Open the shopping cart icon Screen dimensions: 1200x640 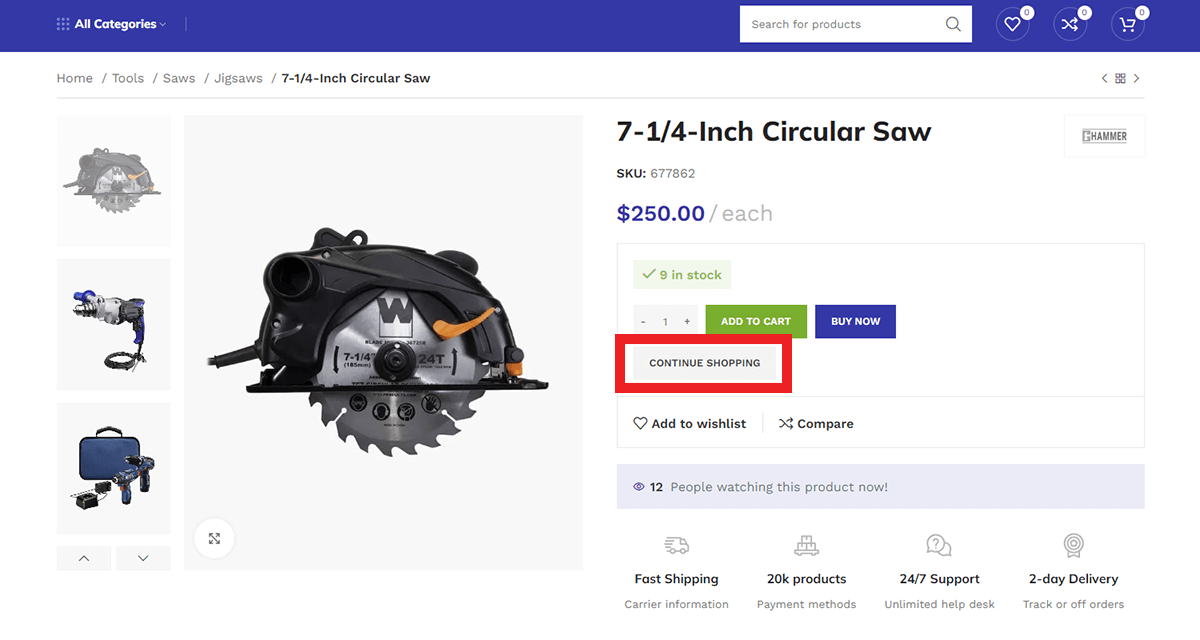point(1128,24)
